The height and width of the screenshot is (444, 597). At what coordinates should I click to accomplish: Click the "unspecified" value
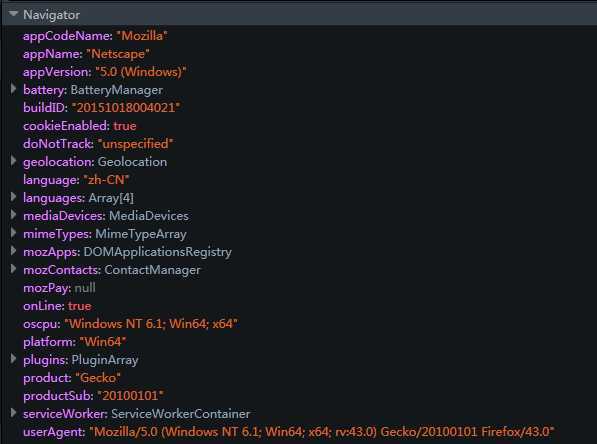136,144
